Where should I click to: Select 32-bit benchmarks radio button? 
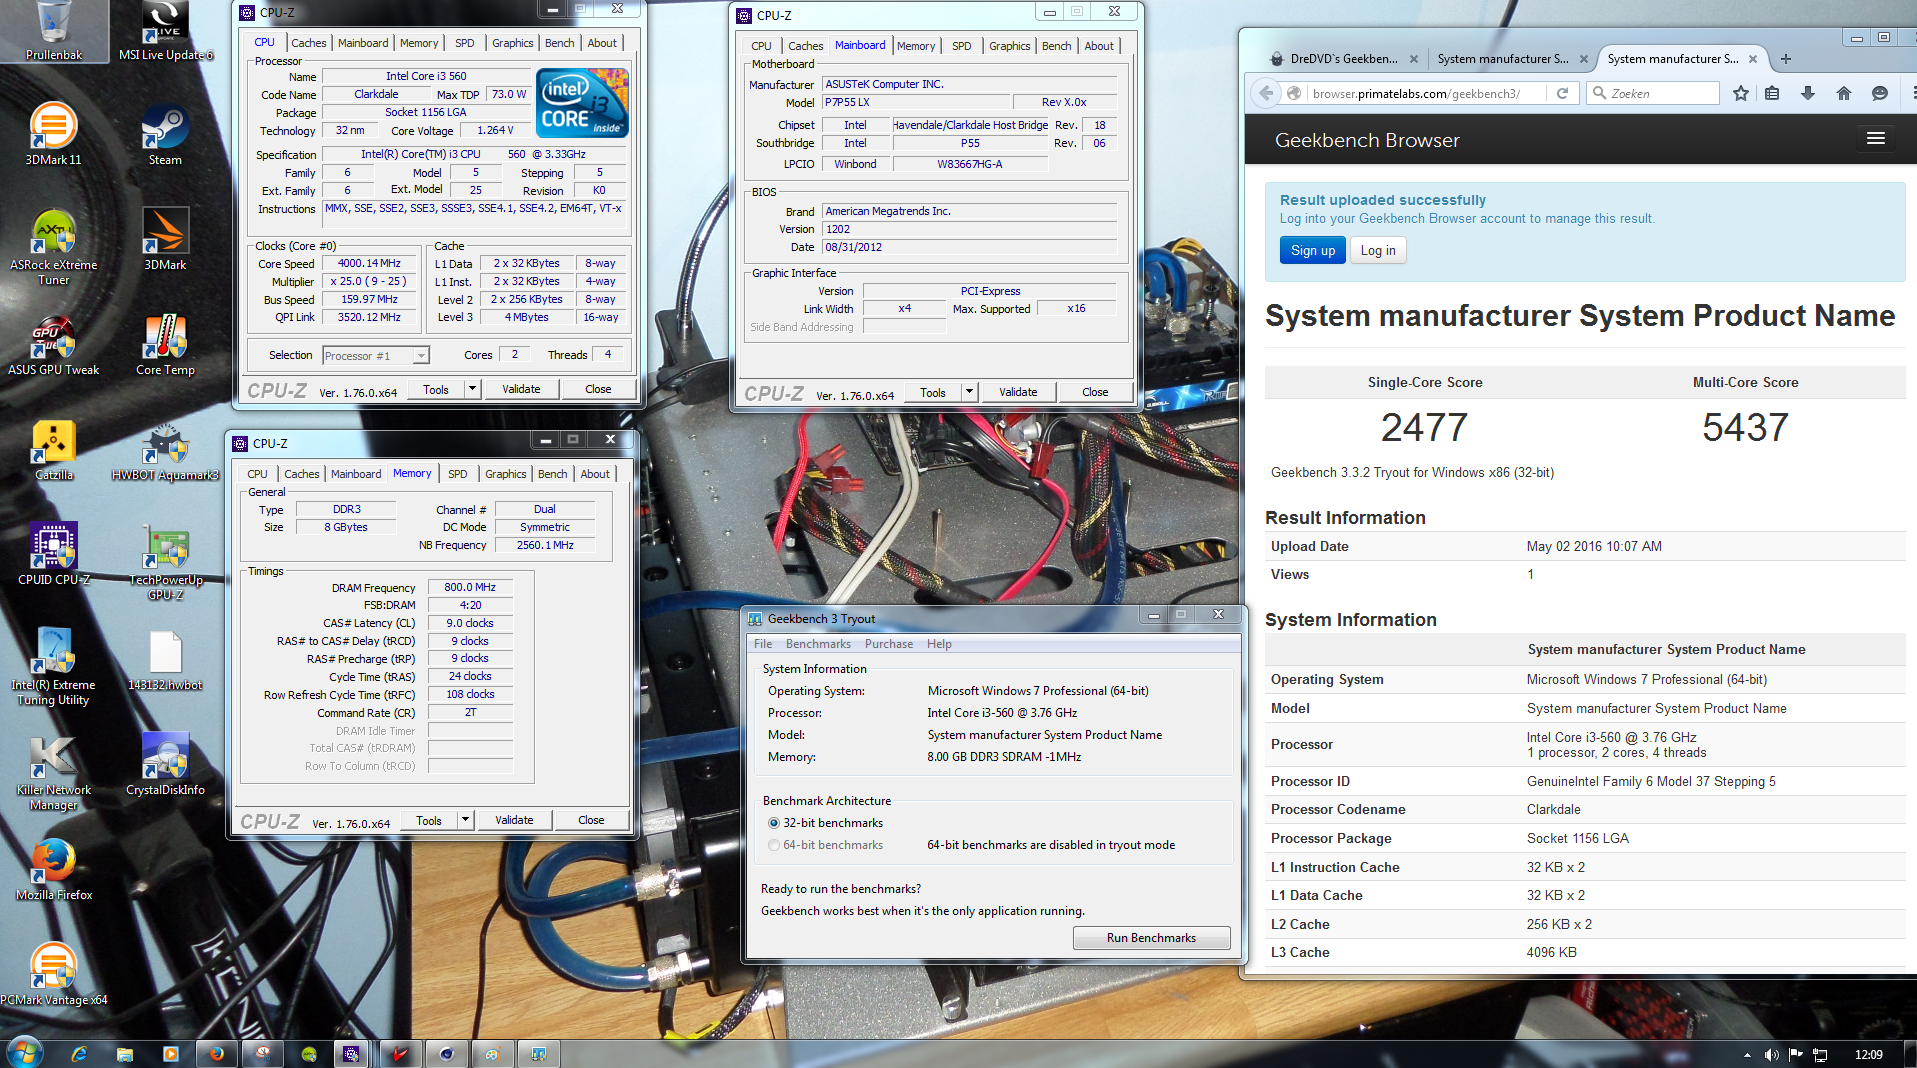point(774,823)
